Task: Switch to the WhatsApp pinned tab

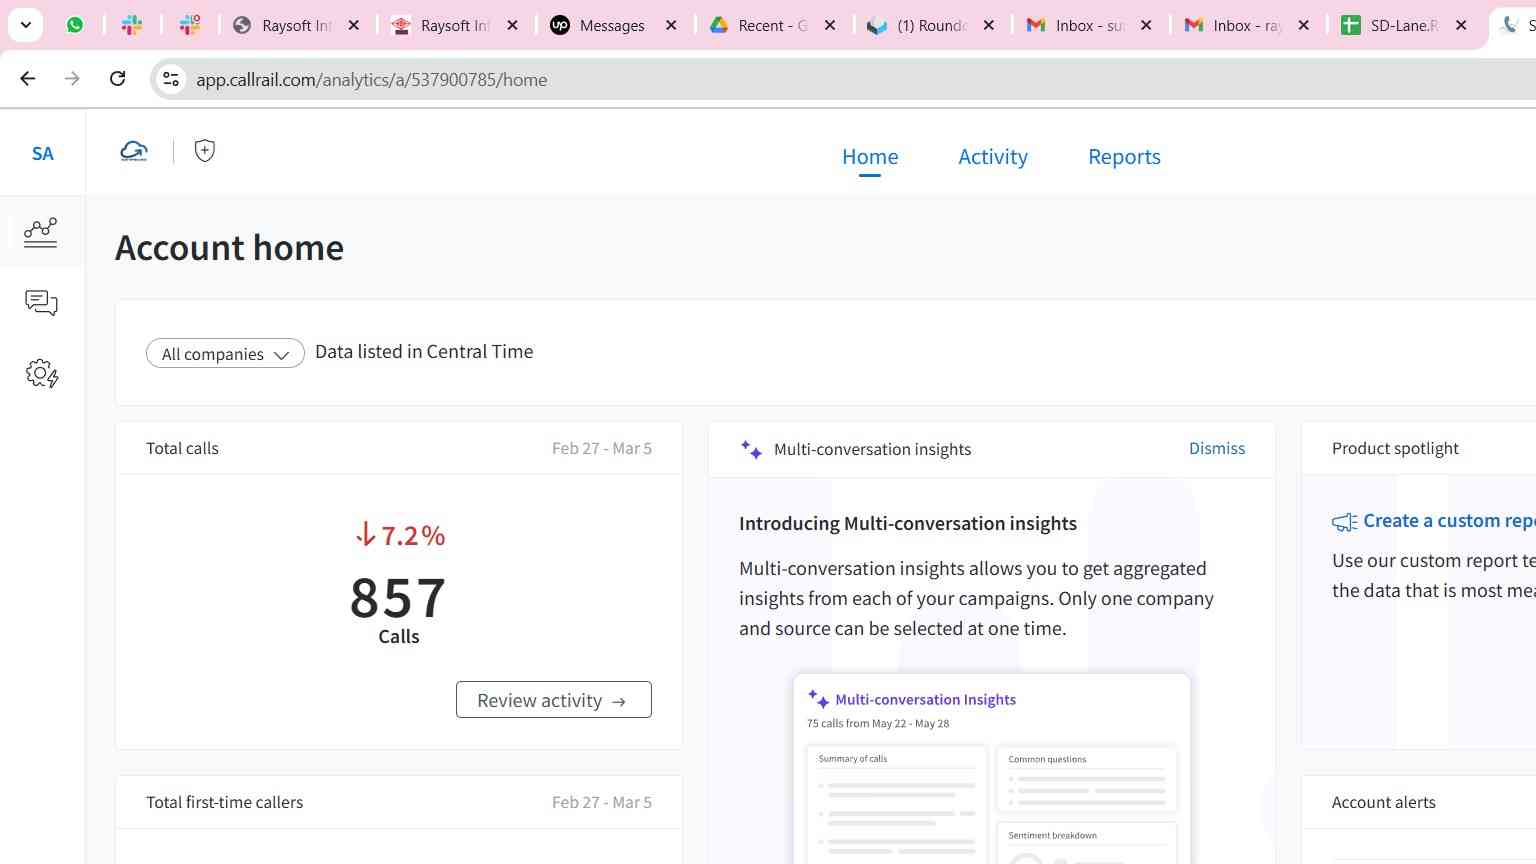Action: (x=75, y=25)
